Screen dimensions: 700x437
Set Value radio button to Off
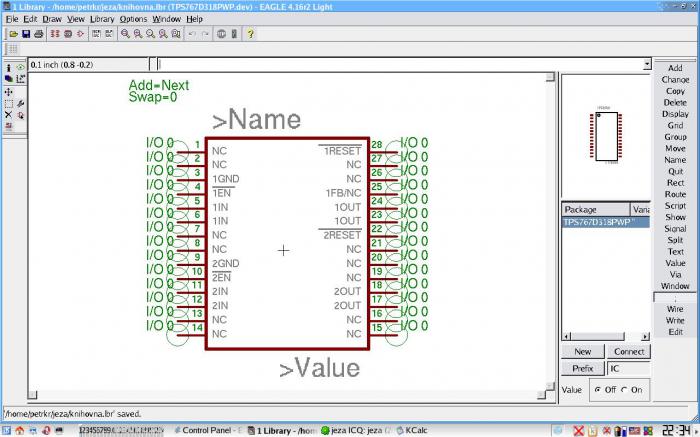point(598,390)
